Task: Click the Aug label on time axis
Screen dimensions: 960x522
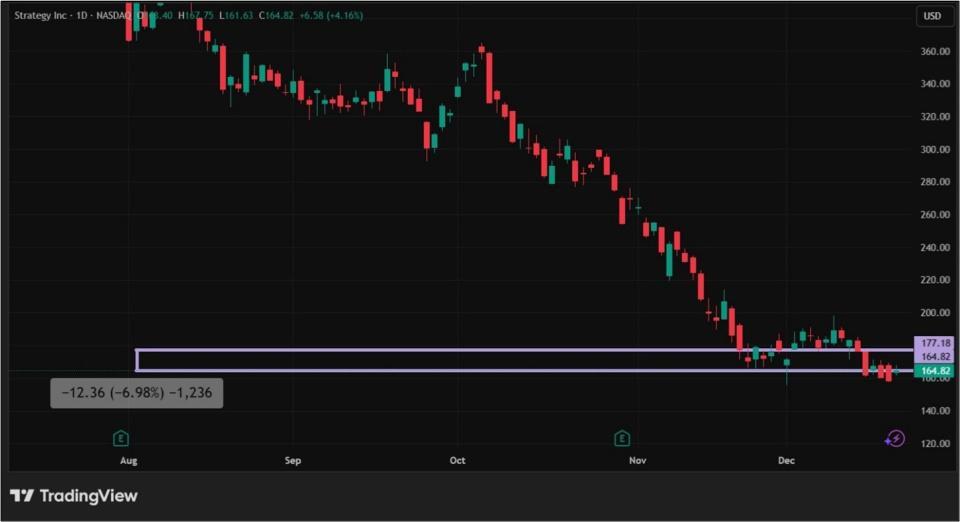Action: 128,461
